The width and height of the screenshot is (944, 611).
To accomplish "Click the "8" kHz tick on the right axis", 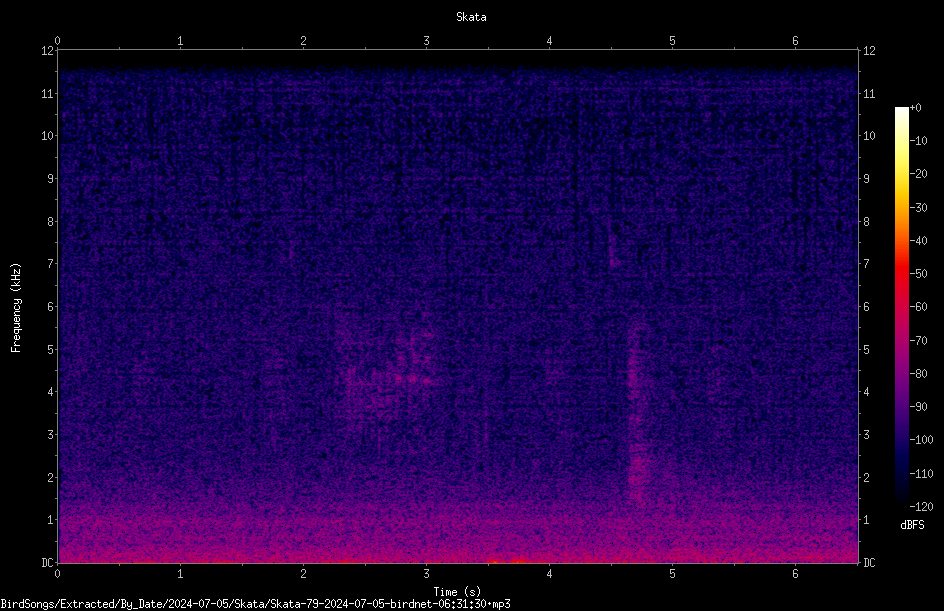I will (866, 222).
